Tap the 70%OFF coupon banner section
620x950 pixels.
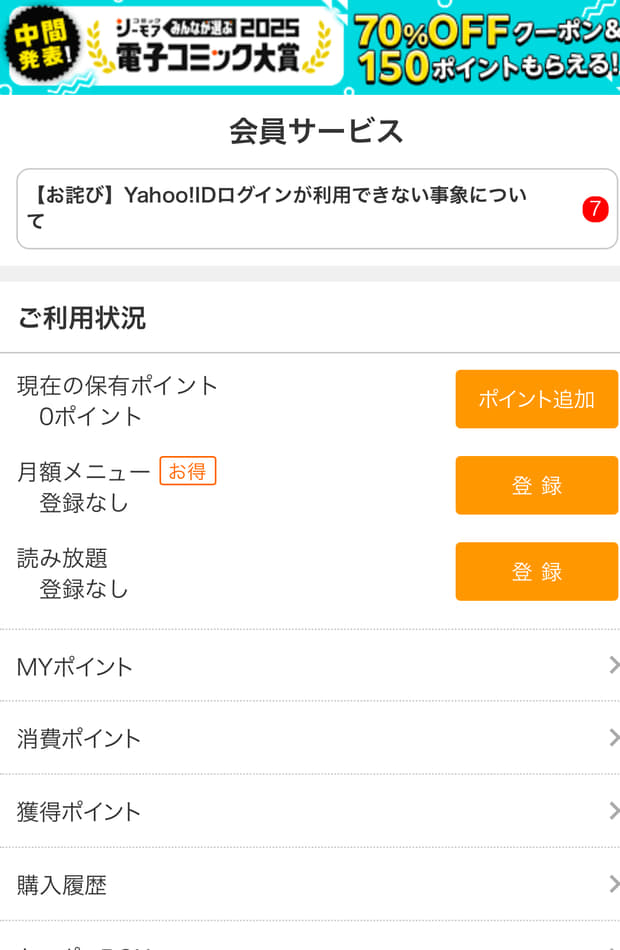coord(485,47)
